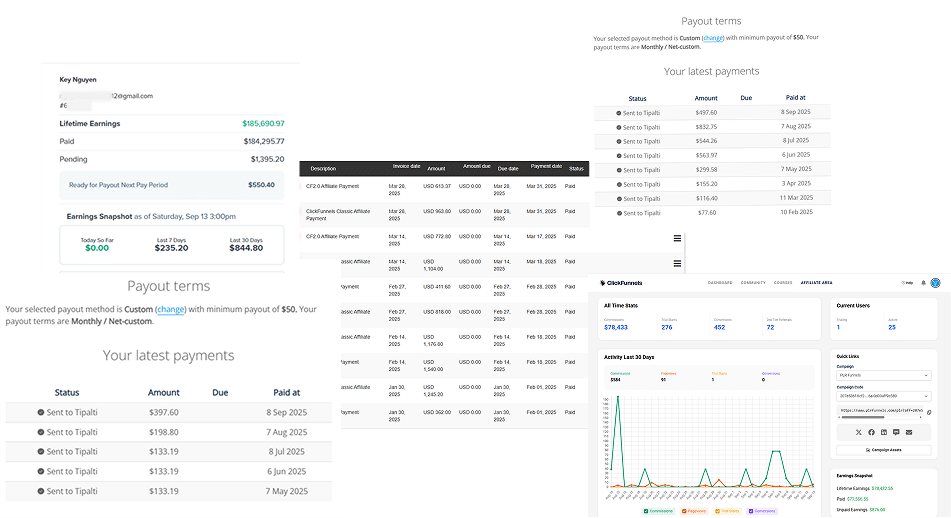Click the Paid amount $184,295.77
Viewport: 951px width, 518px height.
[x=264, y=141]
